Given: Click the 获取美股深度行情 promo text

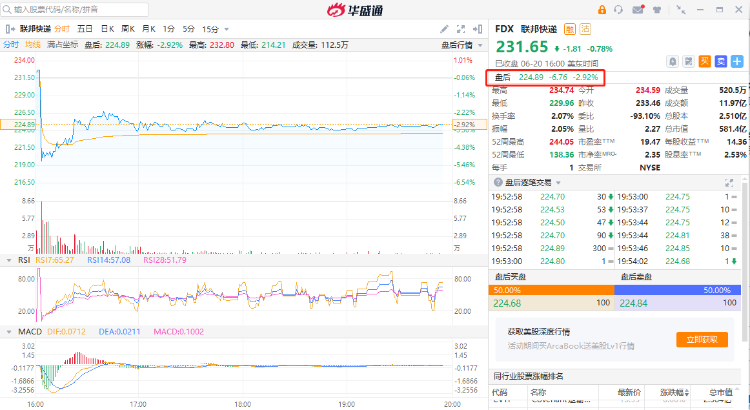Looking at the screenshot, I should click(539, 332).
